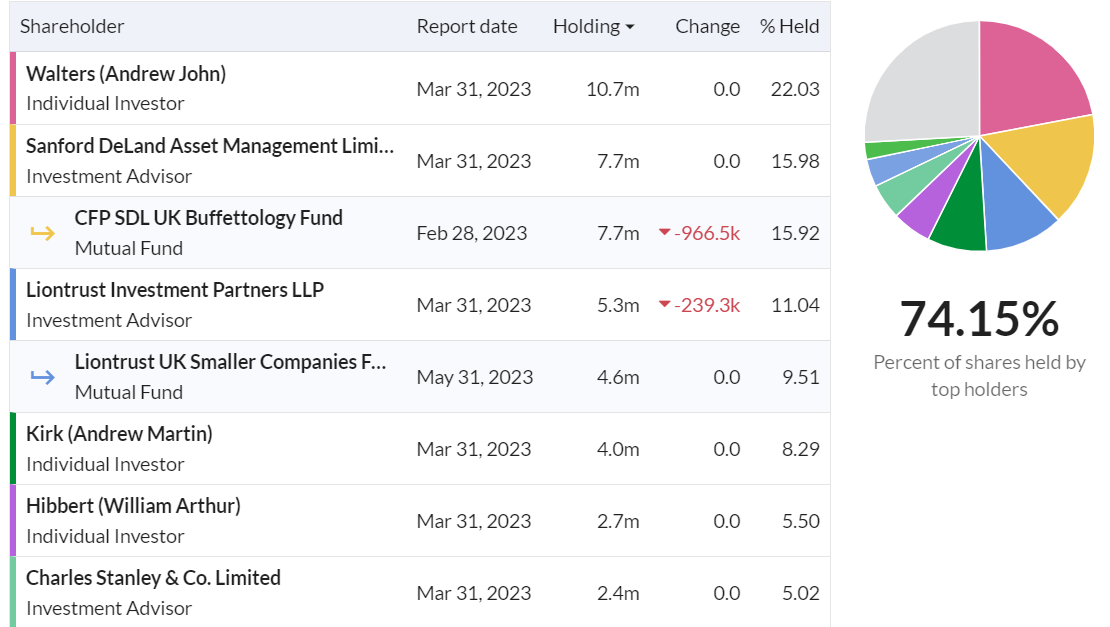The image size is (1110, 627).
Task: Click the 4.6m holding value
Action: pyautogui.click(x=618, y=377)
